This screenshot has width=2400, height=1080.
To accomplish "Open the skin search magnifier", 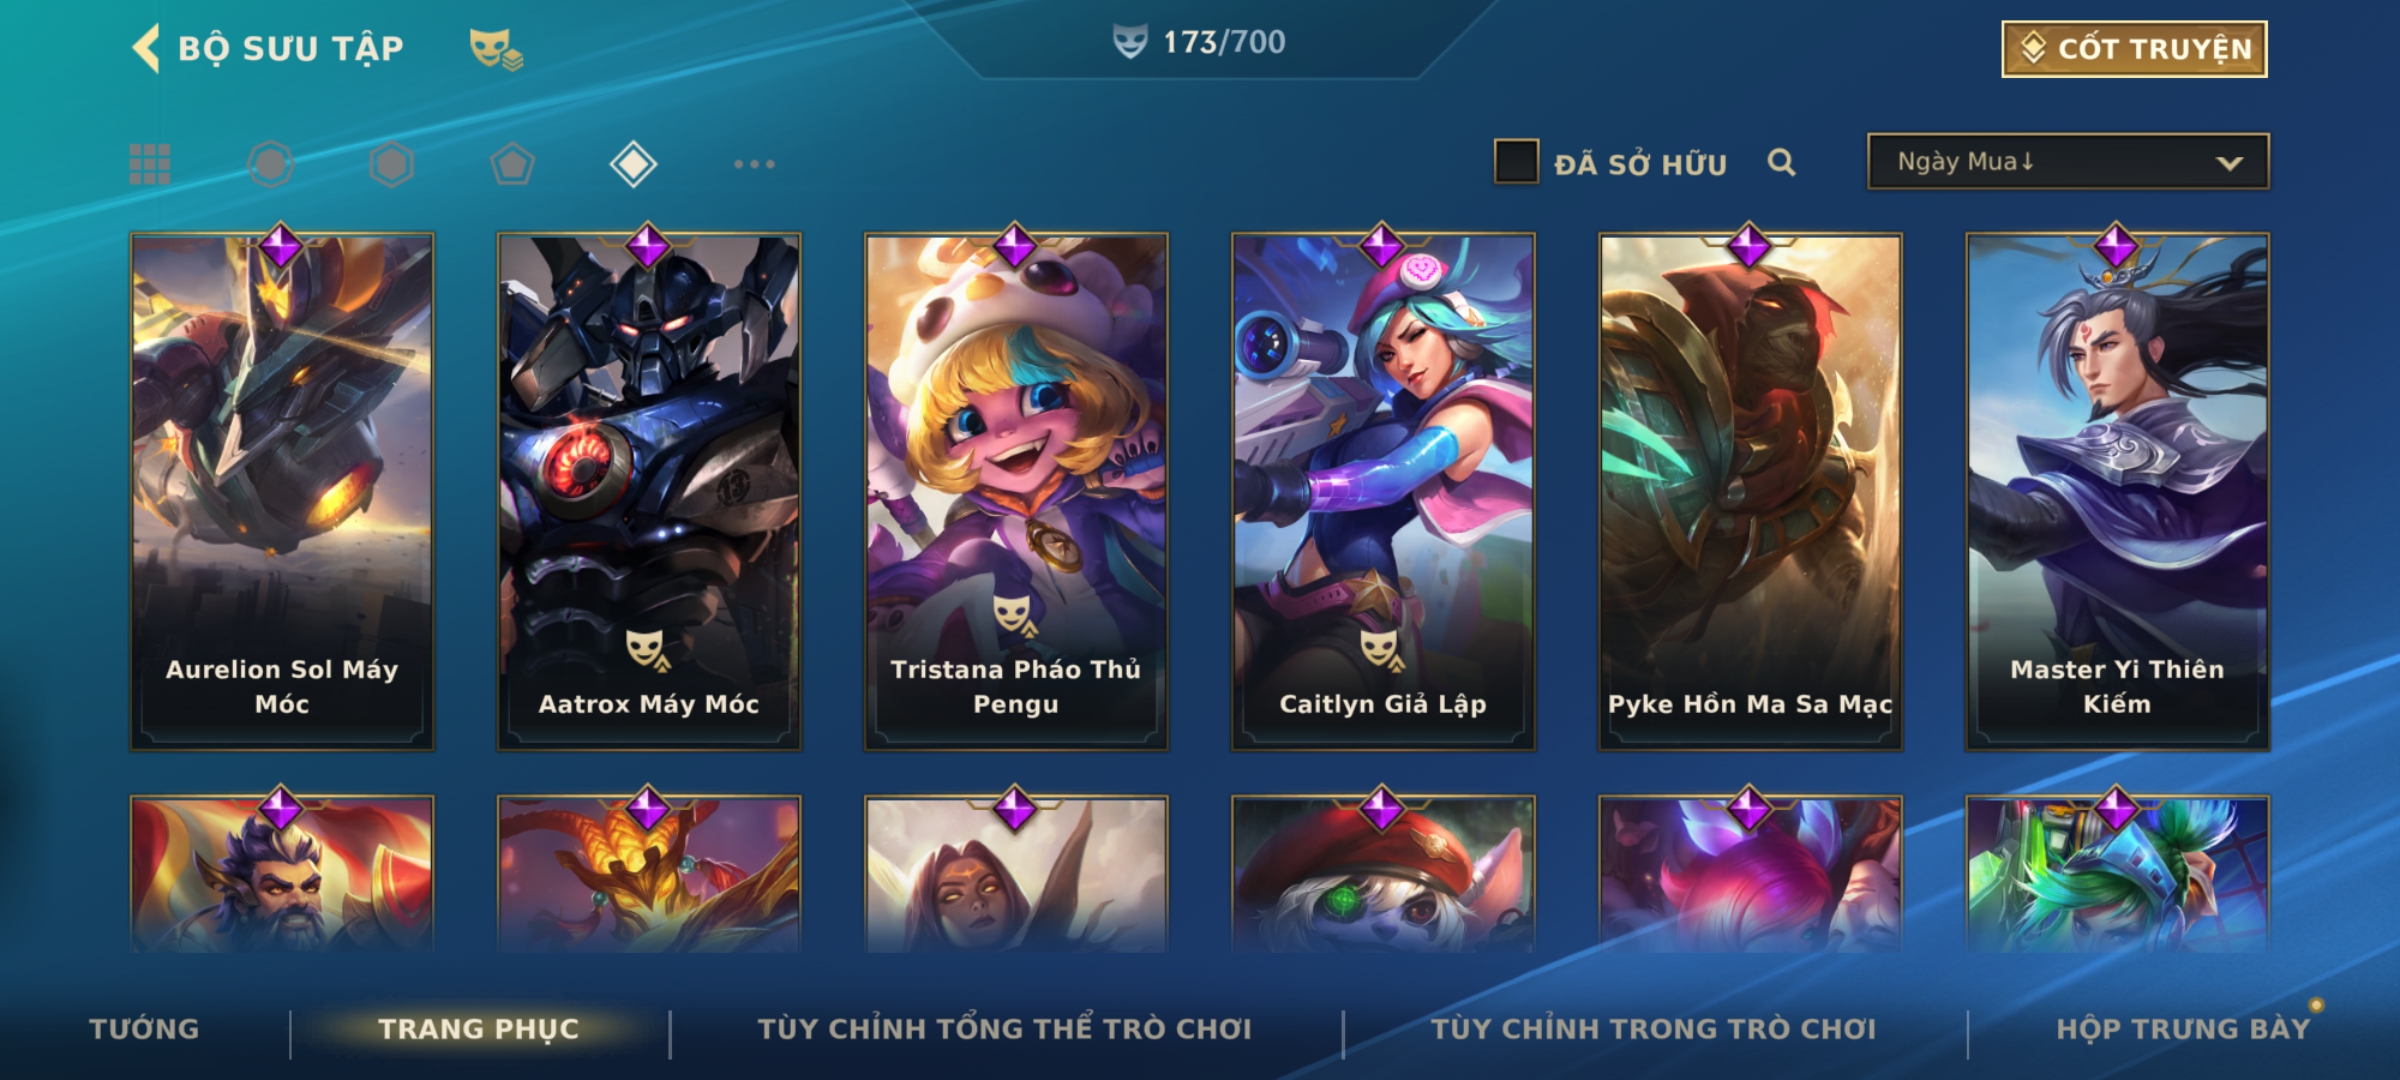I will pyautogui.click(x=1781, y=162).
